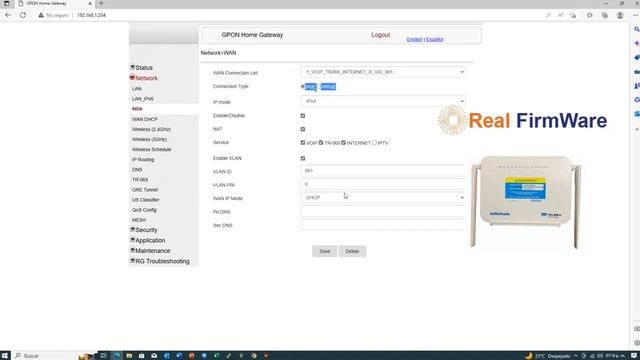
Task: Open the Windows Start menu
Action: 5,356
